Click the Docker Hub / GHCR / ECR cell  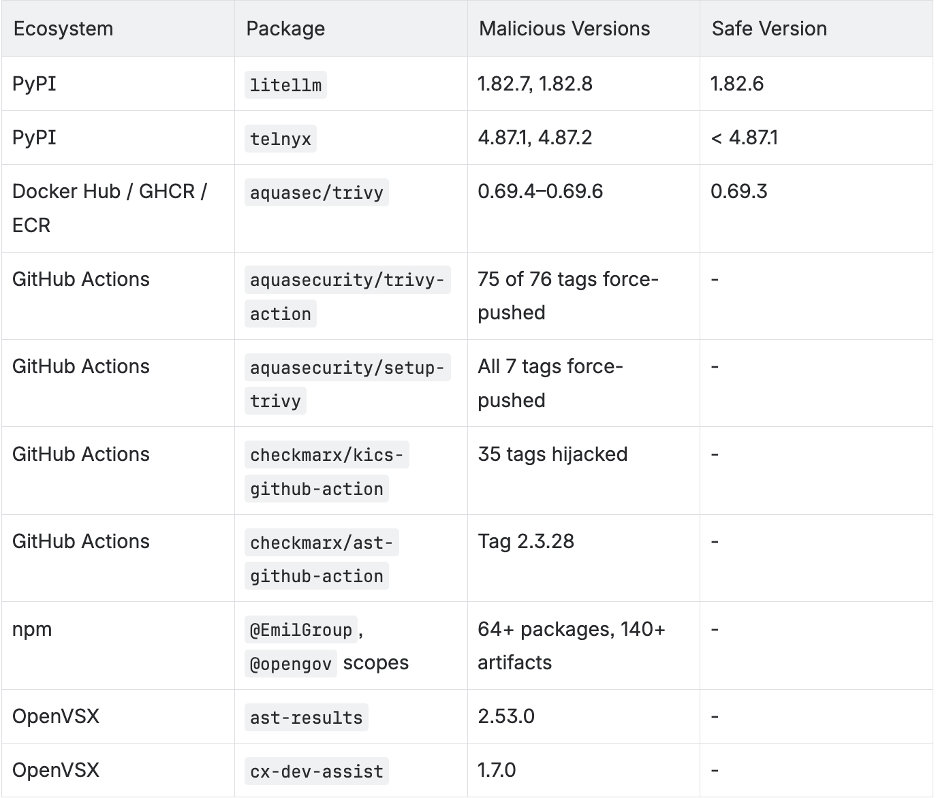point(109,208)
